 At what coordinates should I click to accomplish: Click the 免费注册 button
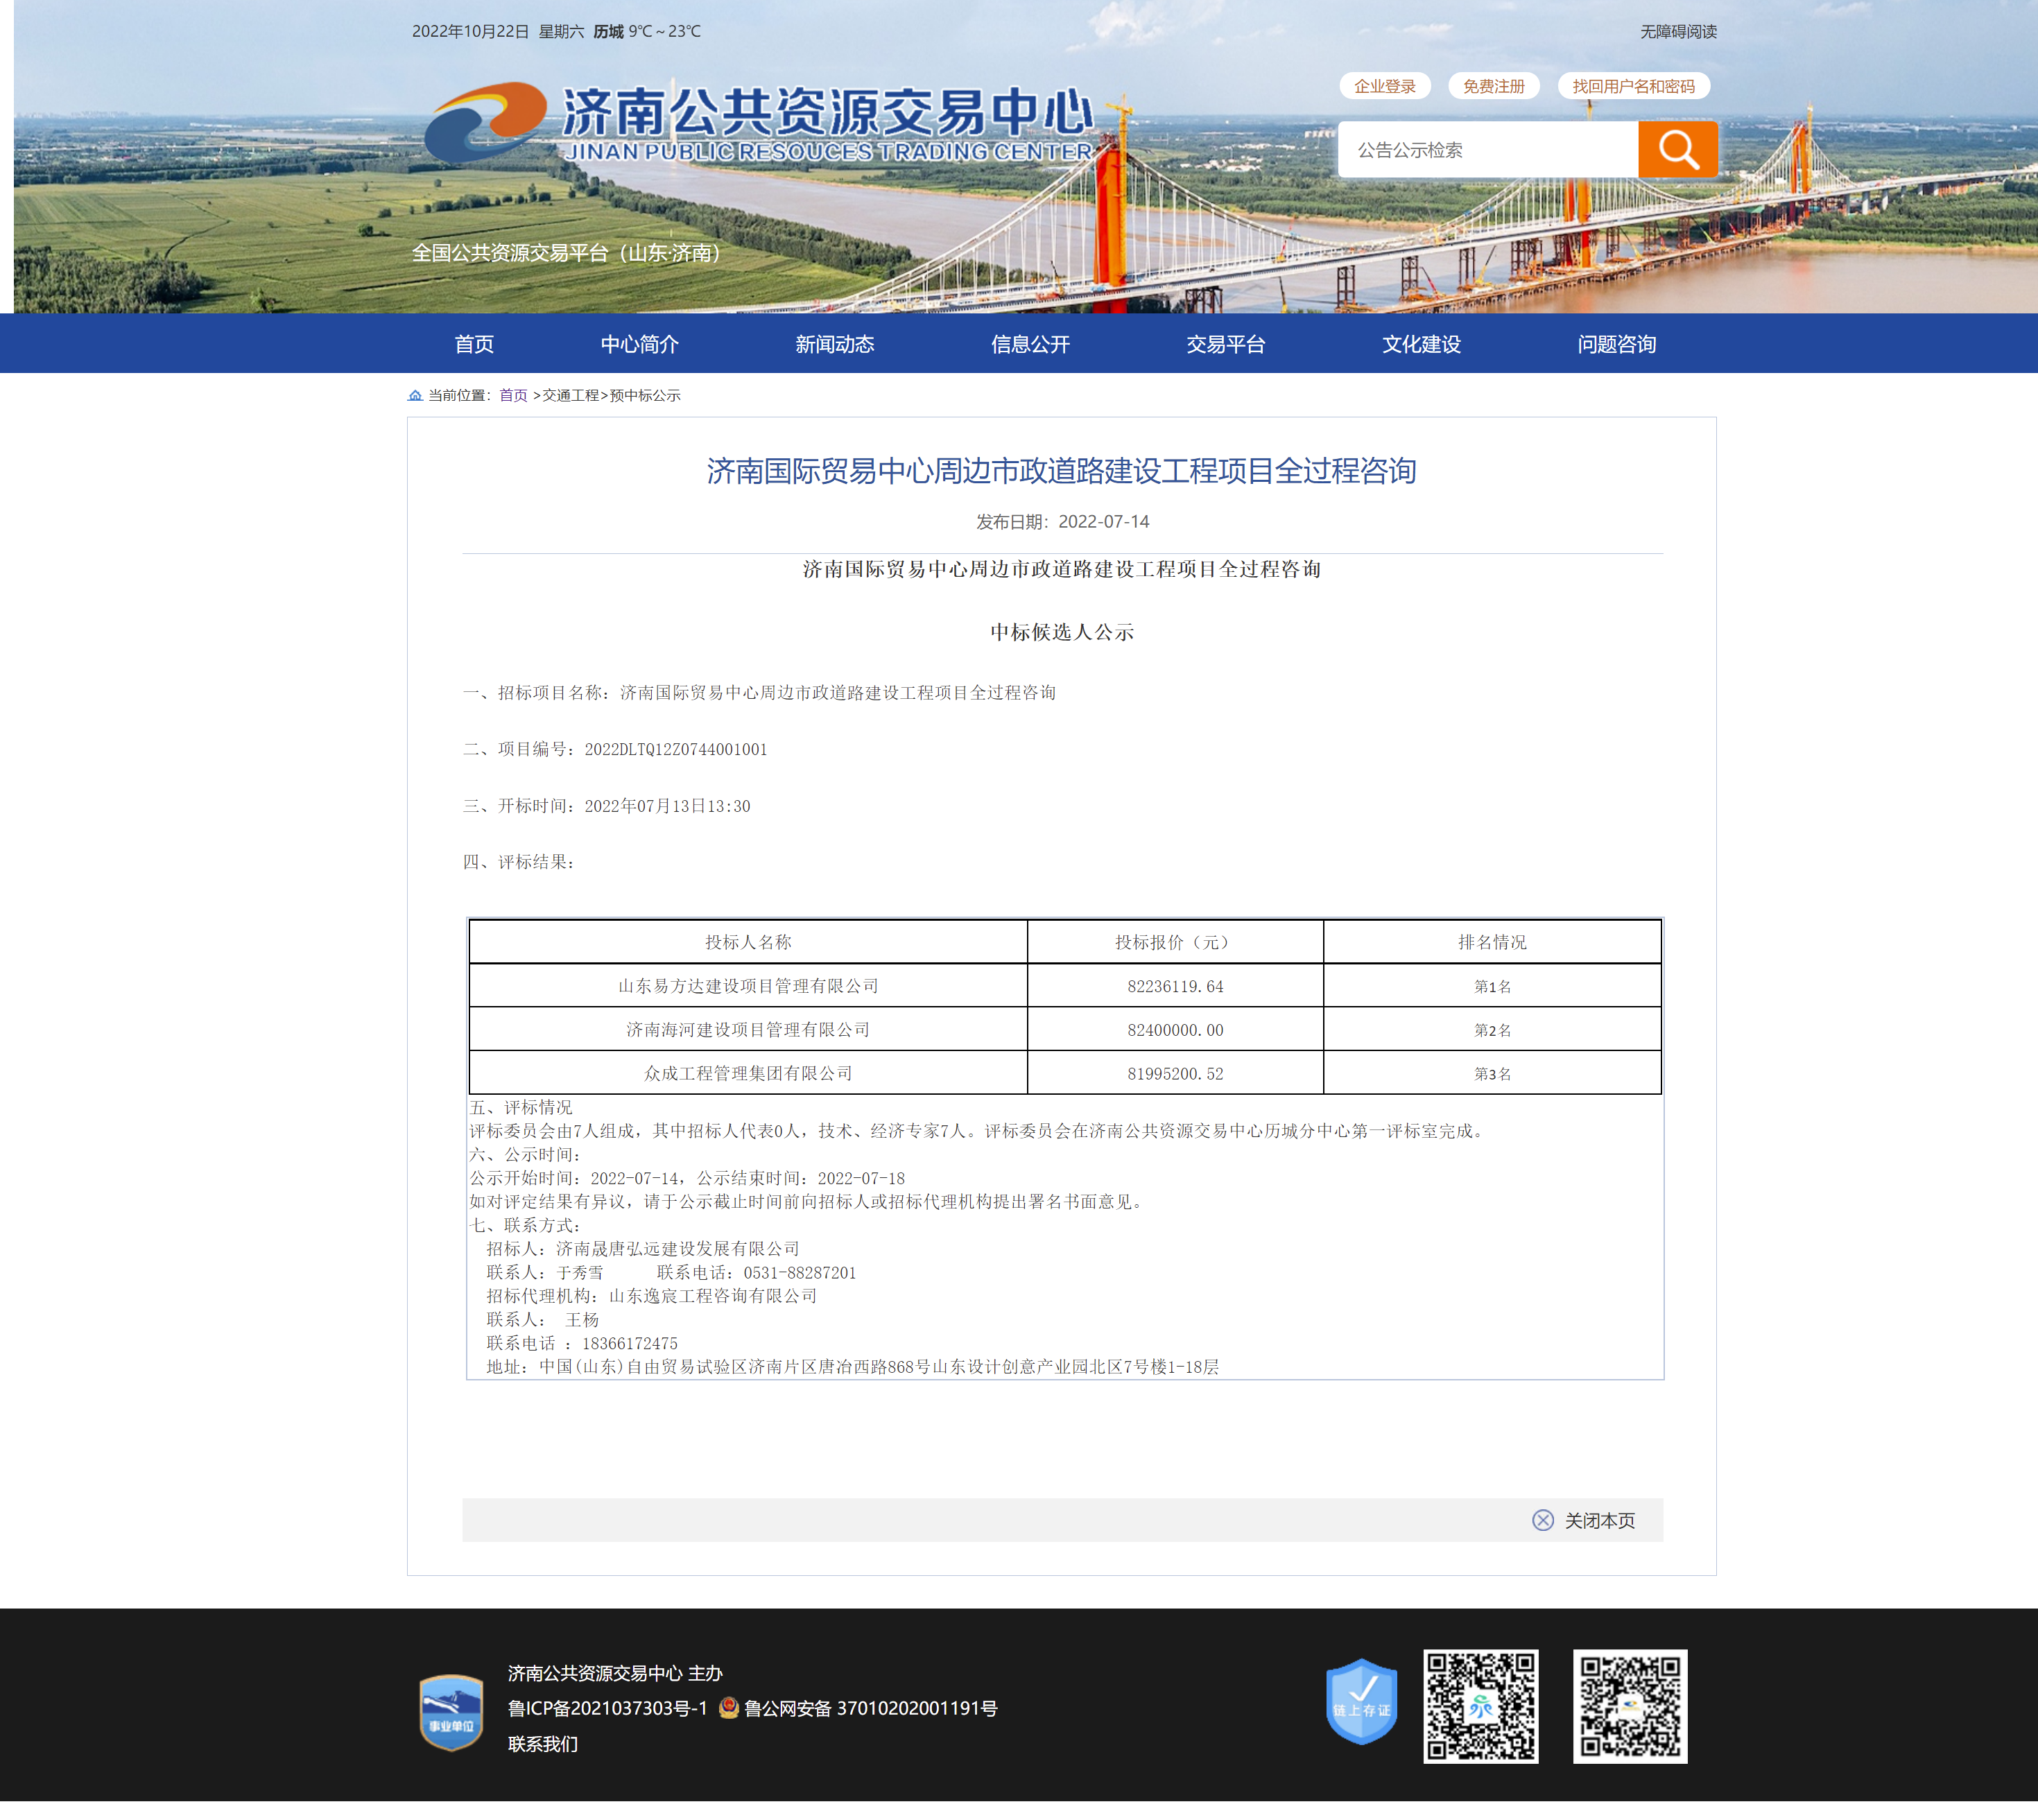[x=1494, y=86]
